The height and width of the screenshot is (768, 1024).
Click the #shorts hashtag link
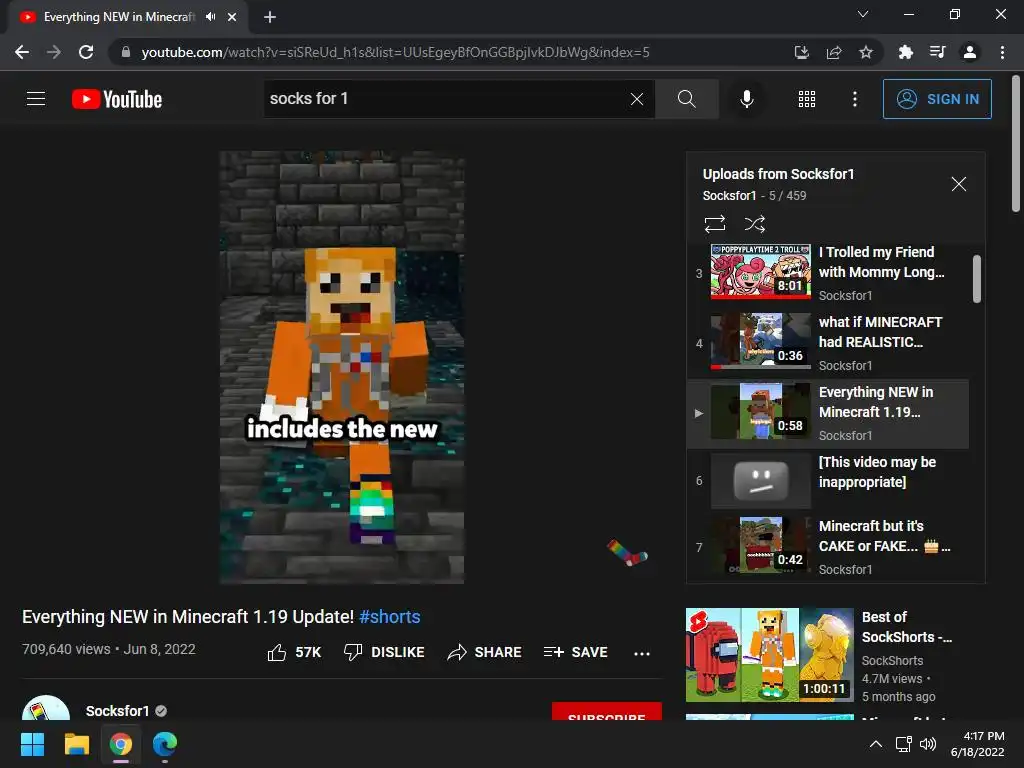pyautogui.click(x=390, y=616)
